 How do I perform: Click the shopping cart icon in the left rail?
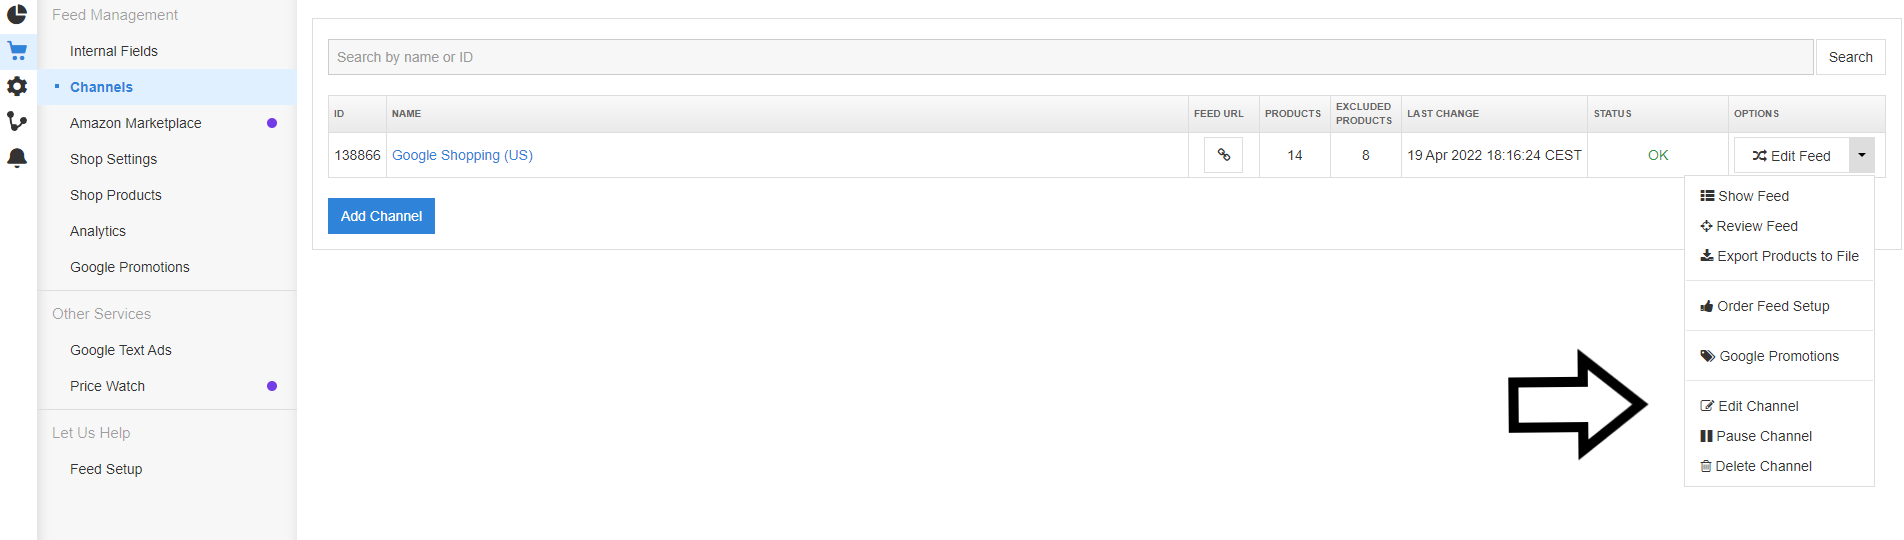(x=17, y=51)
